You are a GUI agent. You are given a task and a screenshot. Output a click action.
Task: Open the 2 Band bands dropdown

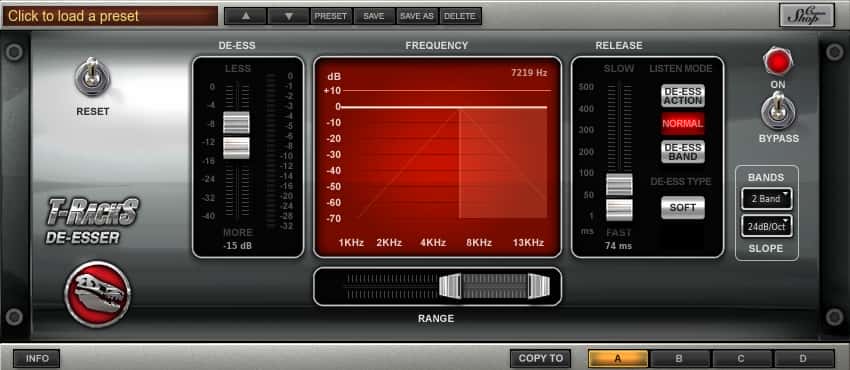[767, 199]
